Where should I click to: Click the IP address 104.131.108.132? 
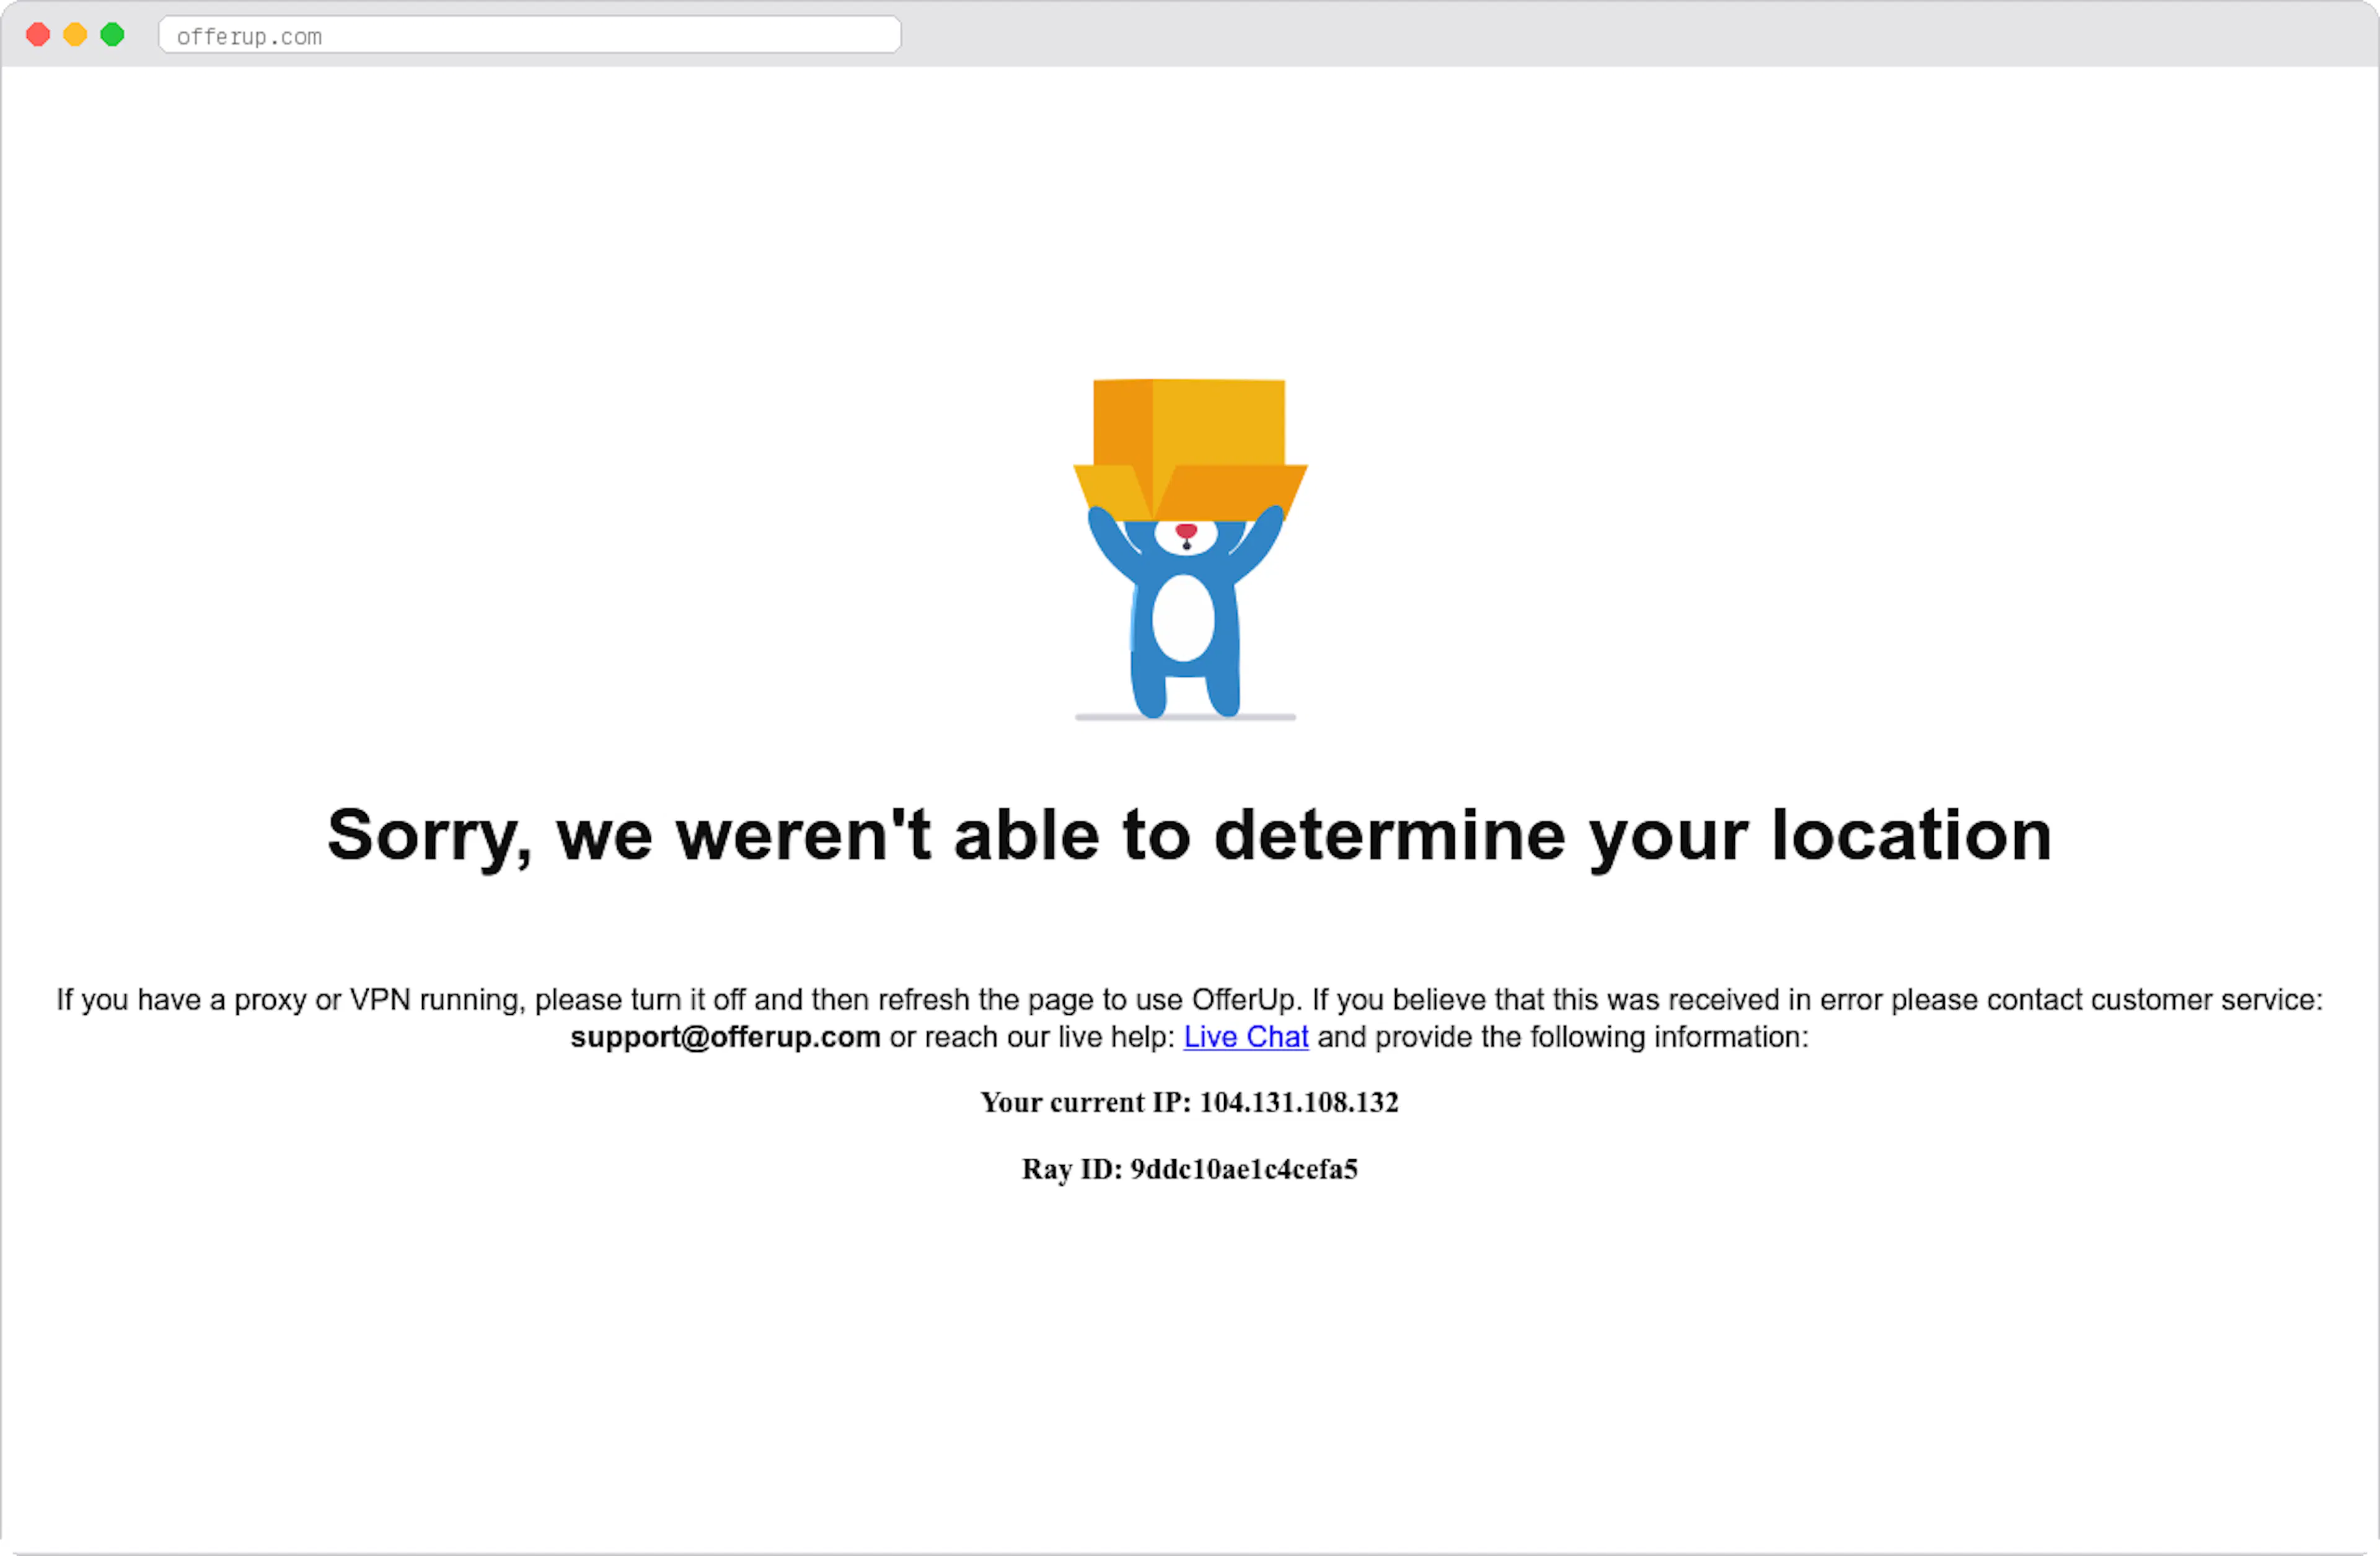pos(1299,1102)
